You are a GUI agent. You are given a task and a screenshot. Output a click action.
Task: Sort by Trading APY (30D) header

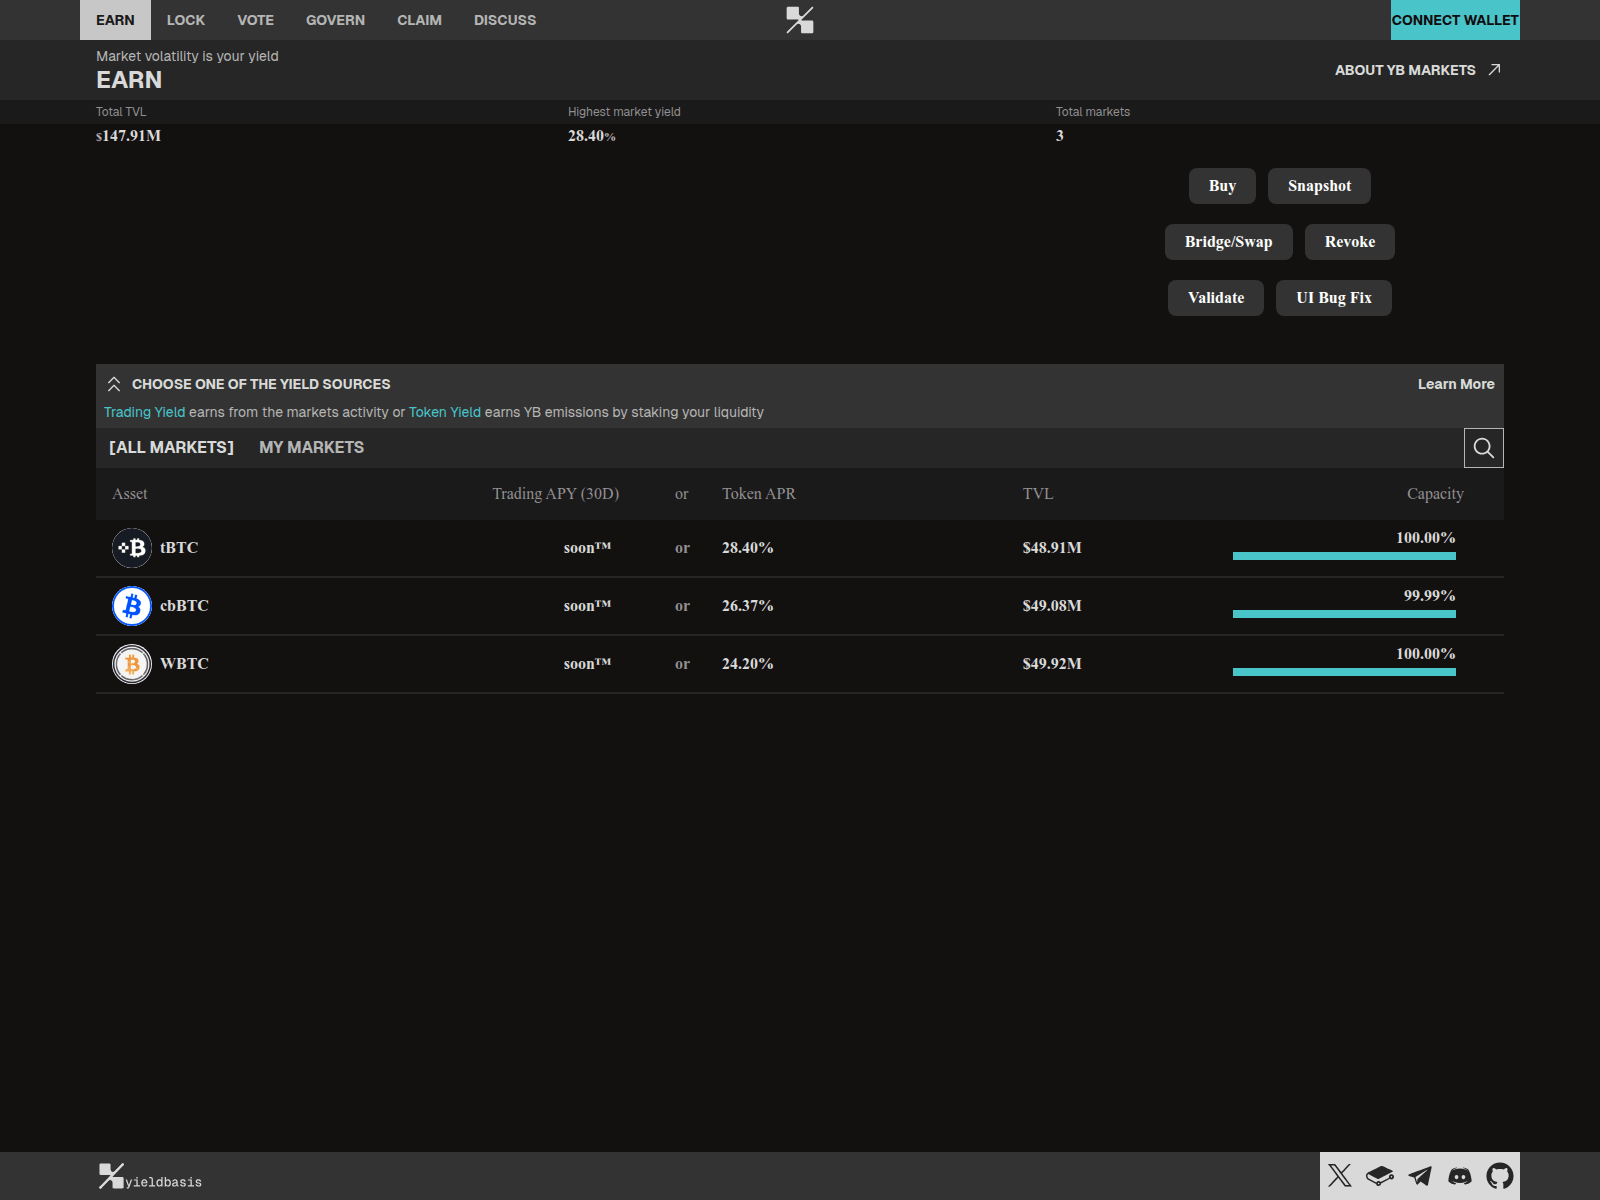pyautogui.click(x=556, y=494)
